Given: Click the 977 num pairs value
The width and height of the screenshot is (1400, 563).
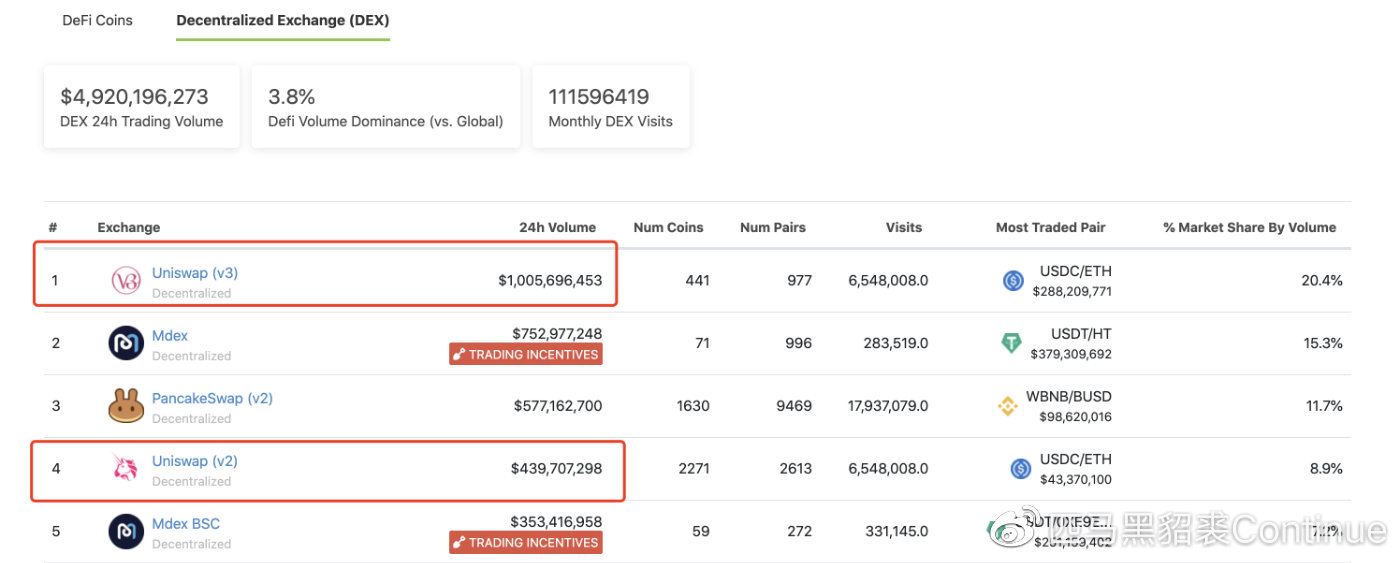Looking at the screenshot, I should 800,280.
